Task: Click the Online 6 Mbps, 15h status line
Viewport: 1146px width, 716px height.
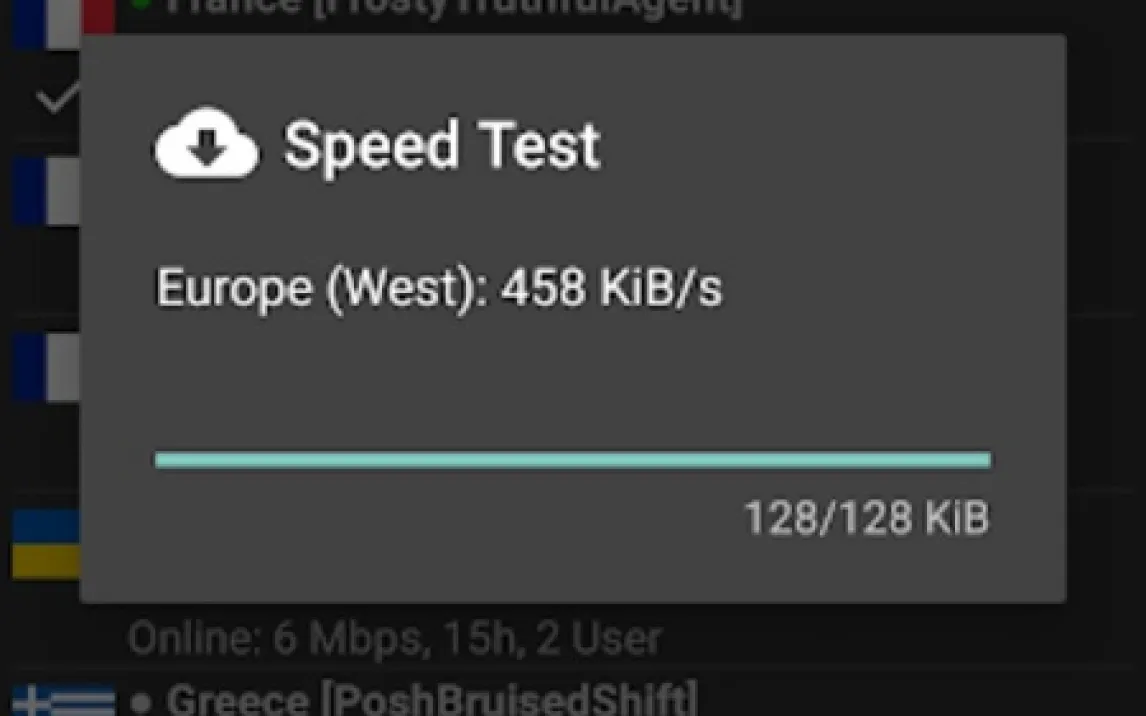Action: 394,638
